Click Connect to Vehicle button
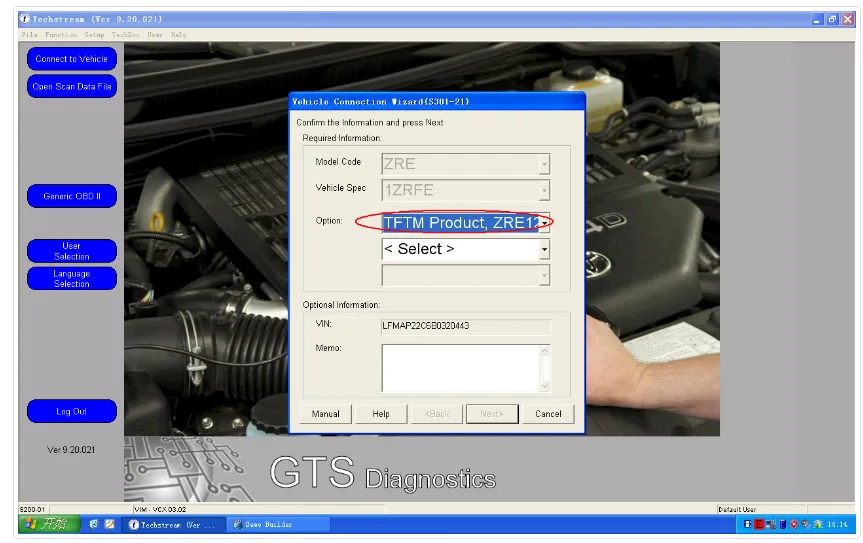Image resolution: width=863 pixels, height=543 pixels. click(72, 59)
